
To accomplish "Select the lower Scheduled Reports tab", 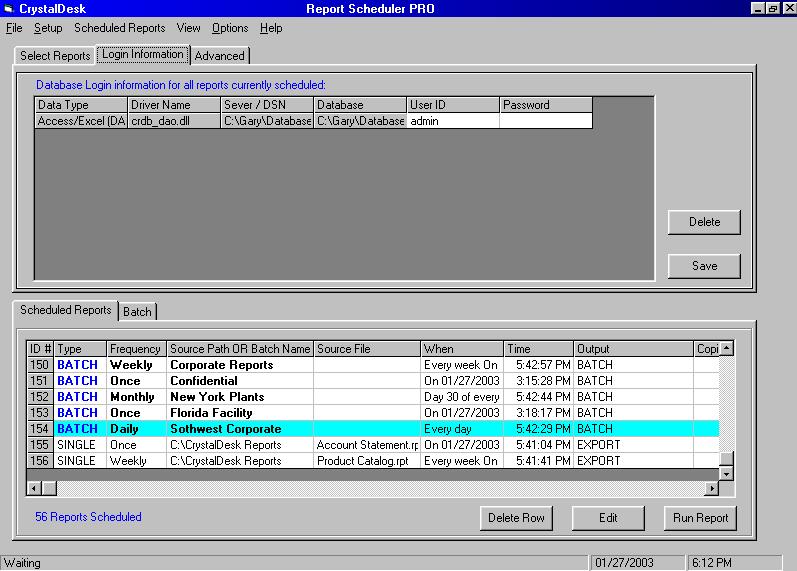I will (66, 310).
